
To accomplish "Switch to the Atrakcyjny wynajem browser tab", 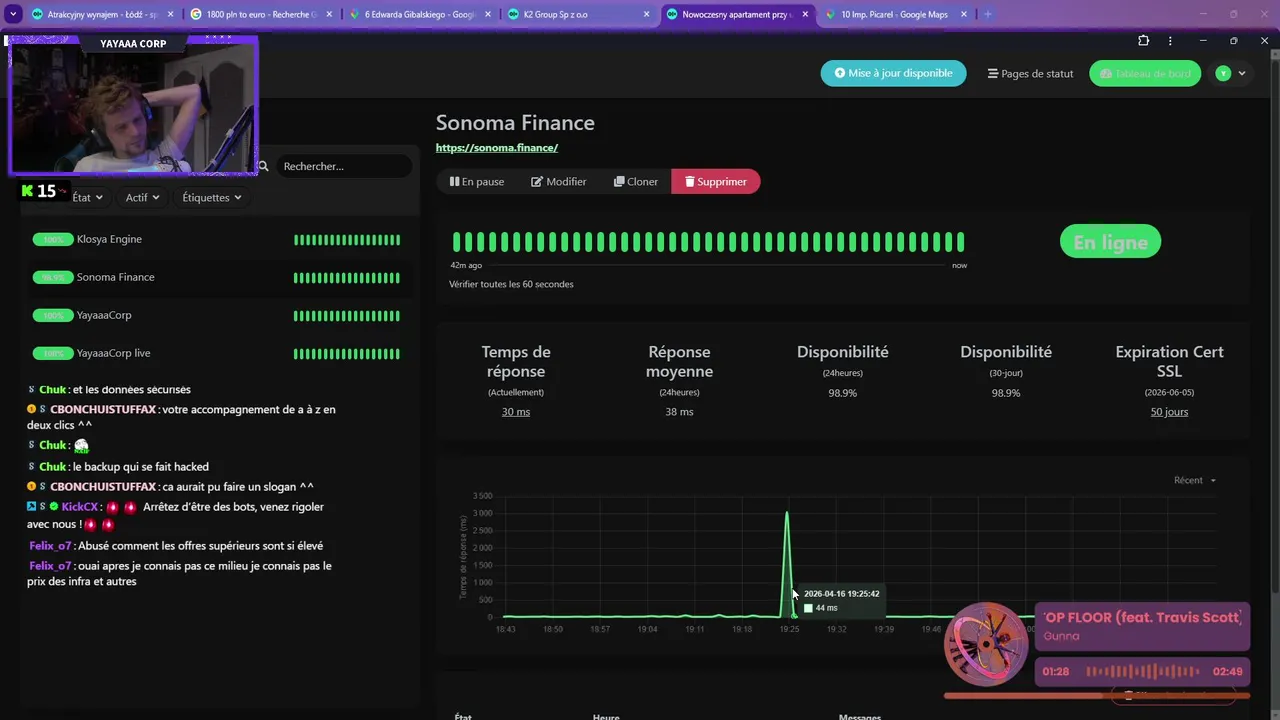I will [95, 15].
